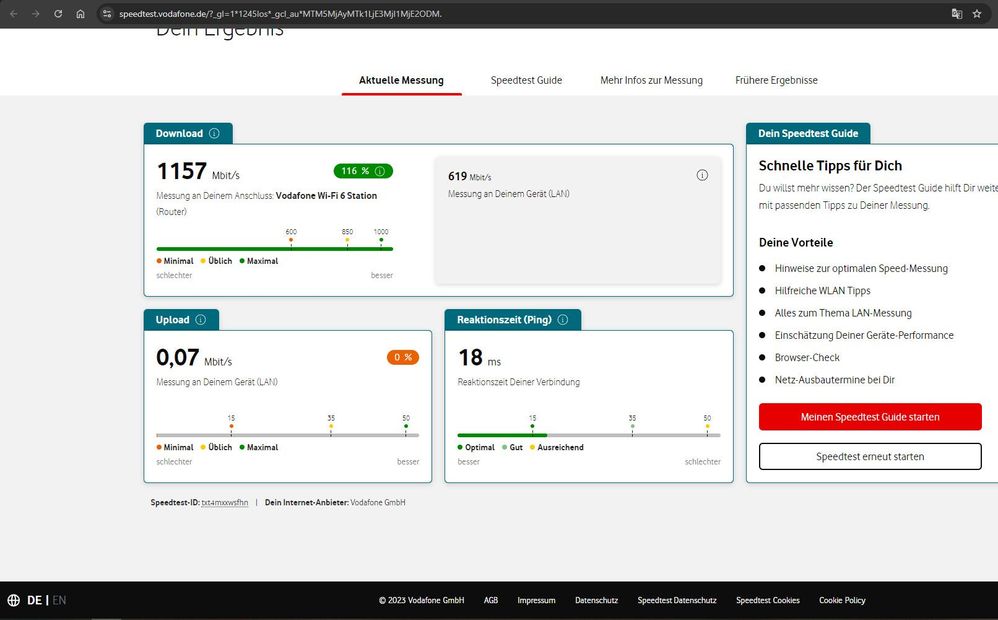Open Mehr Infos zur Messung tab
The width and height of the screenshot is (998, 620).
coord(651,80)
